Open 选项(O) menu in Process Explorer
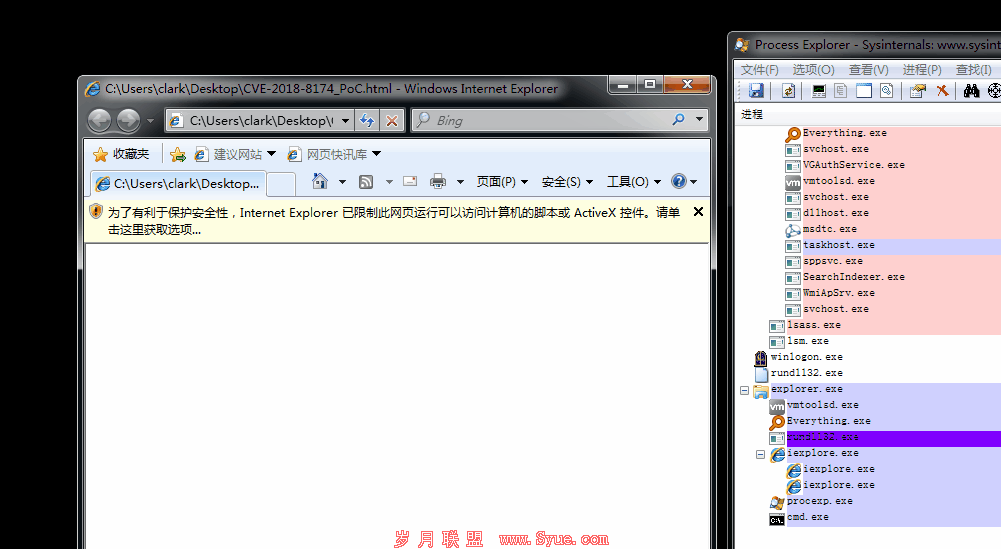1001x549 pixels. click(813, 70)
